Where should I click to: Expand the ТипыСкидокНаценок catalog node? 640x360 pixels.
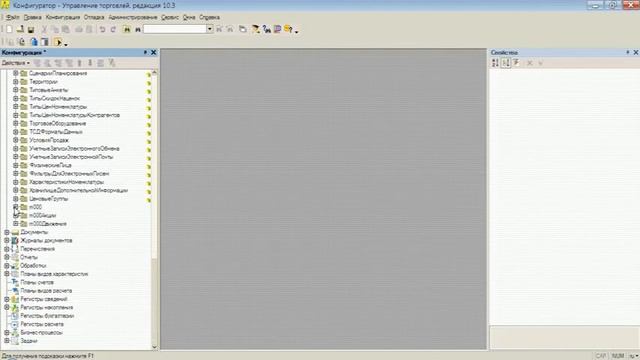pyautogui.click(x=16, y=98)
